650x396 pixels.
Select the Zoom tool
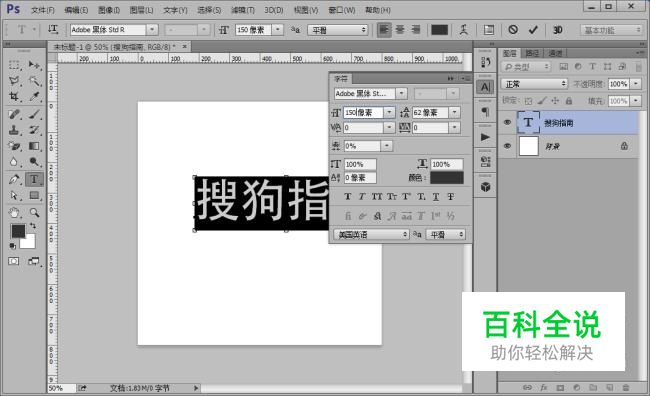(x=34, y=213)
